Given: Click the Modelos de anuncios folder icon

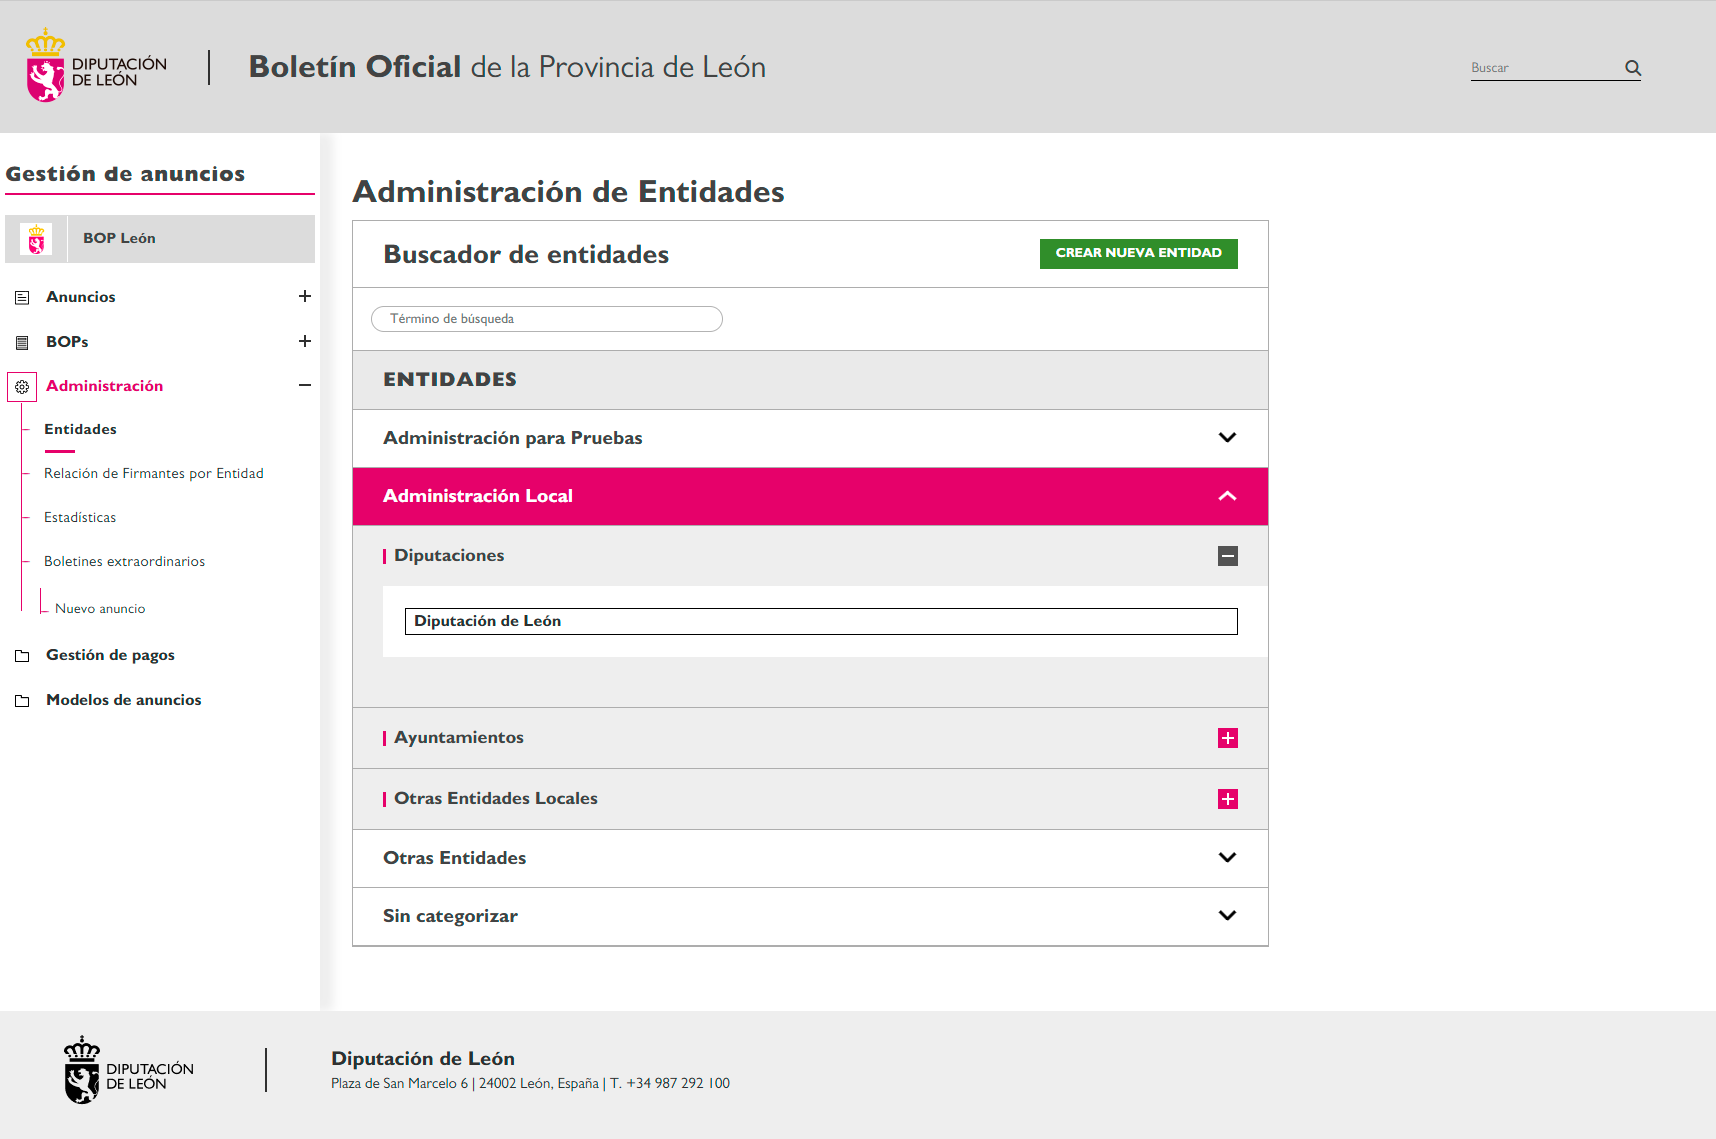Looking at the screenshot, I should tap(22, 699).
